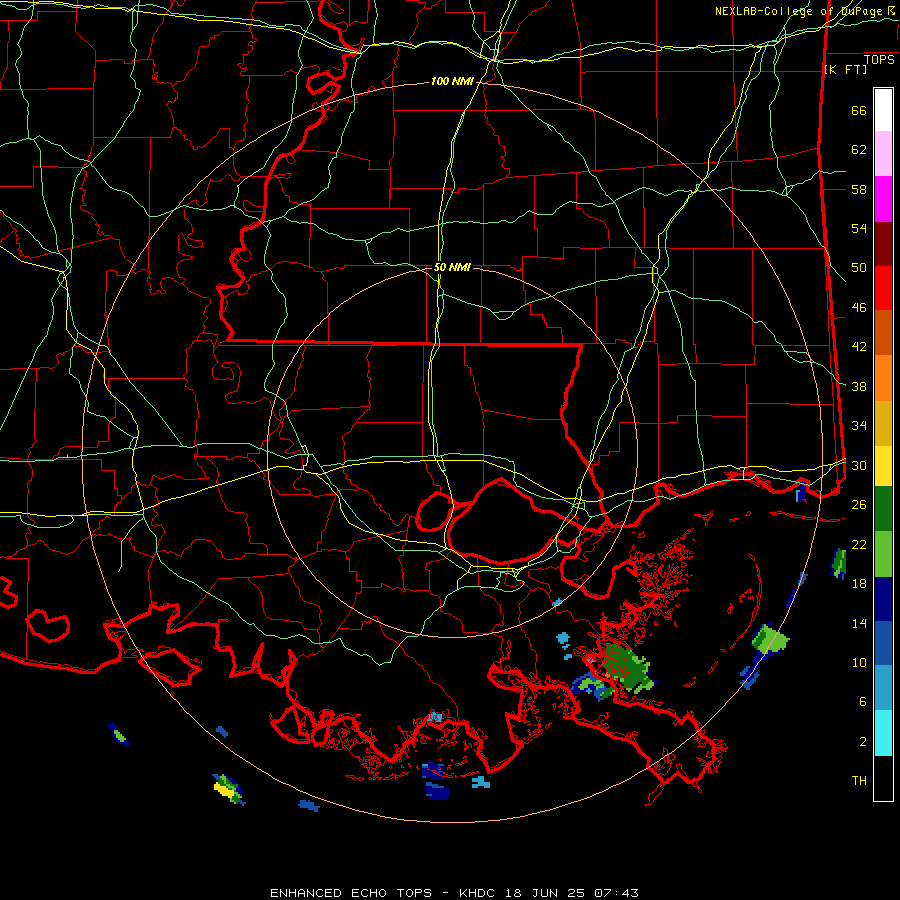Screen dimensions: 900x900
Task: Pick the navy blue legend band
Action: (883, 599)
